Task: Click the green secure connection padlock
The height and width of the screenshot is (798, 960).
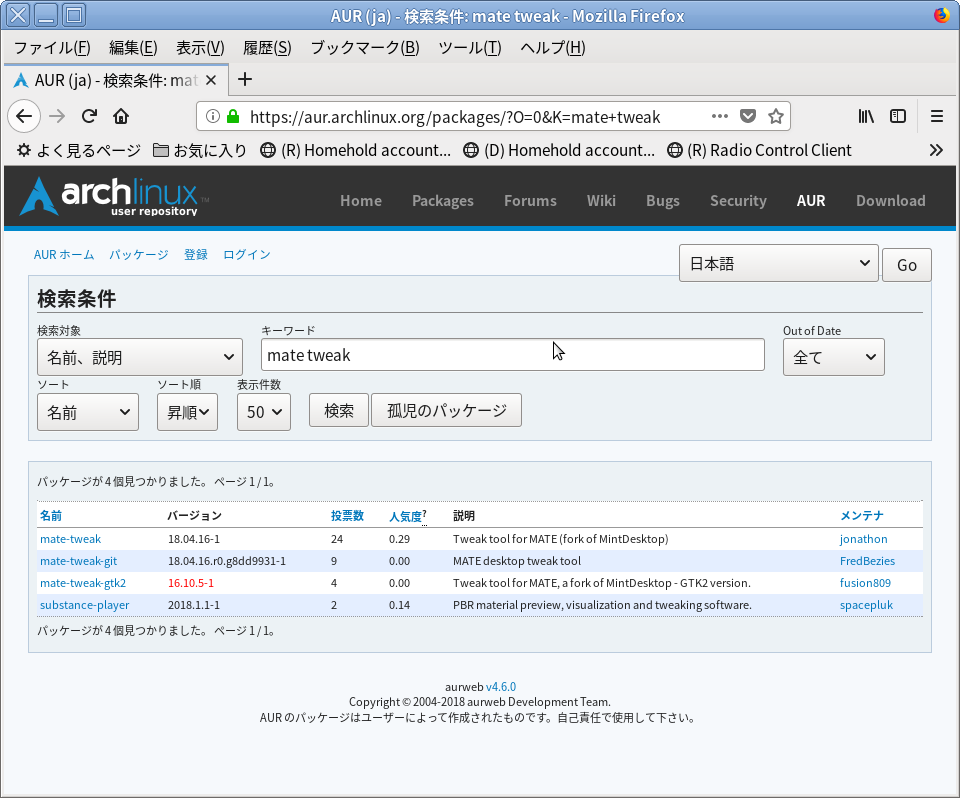Action: (233, 116)
